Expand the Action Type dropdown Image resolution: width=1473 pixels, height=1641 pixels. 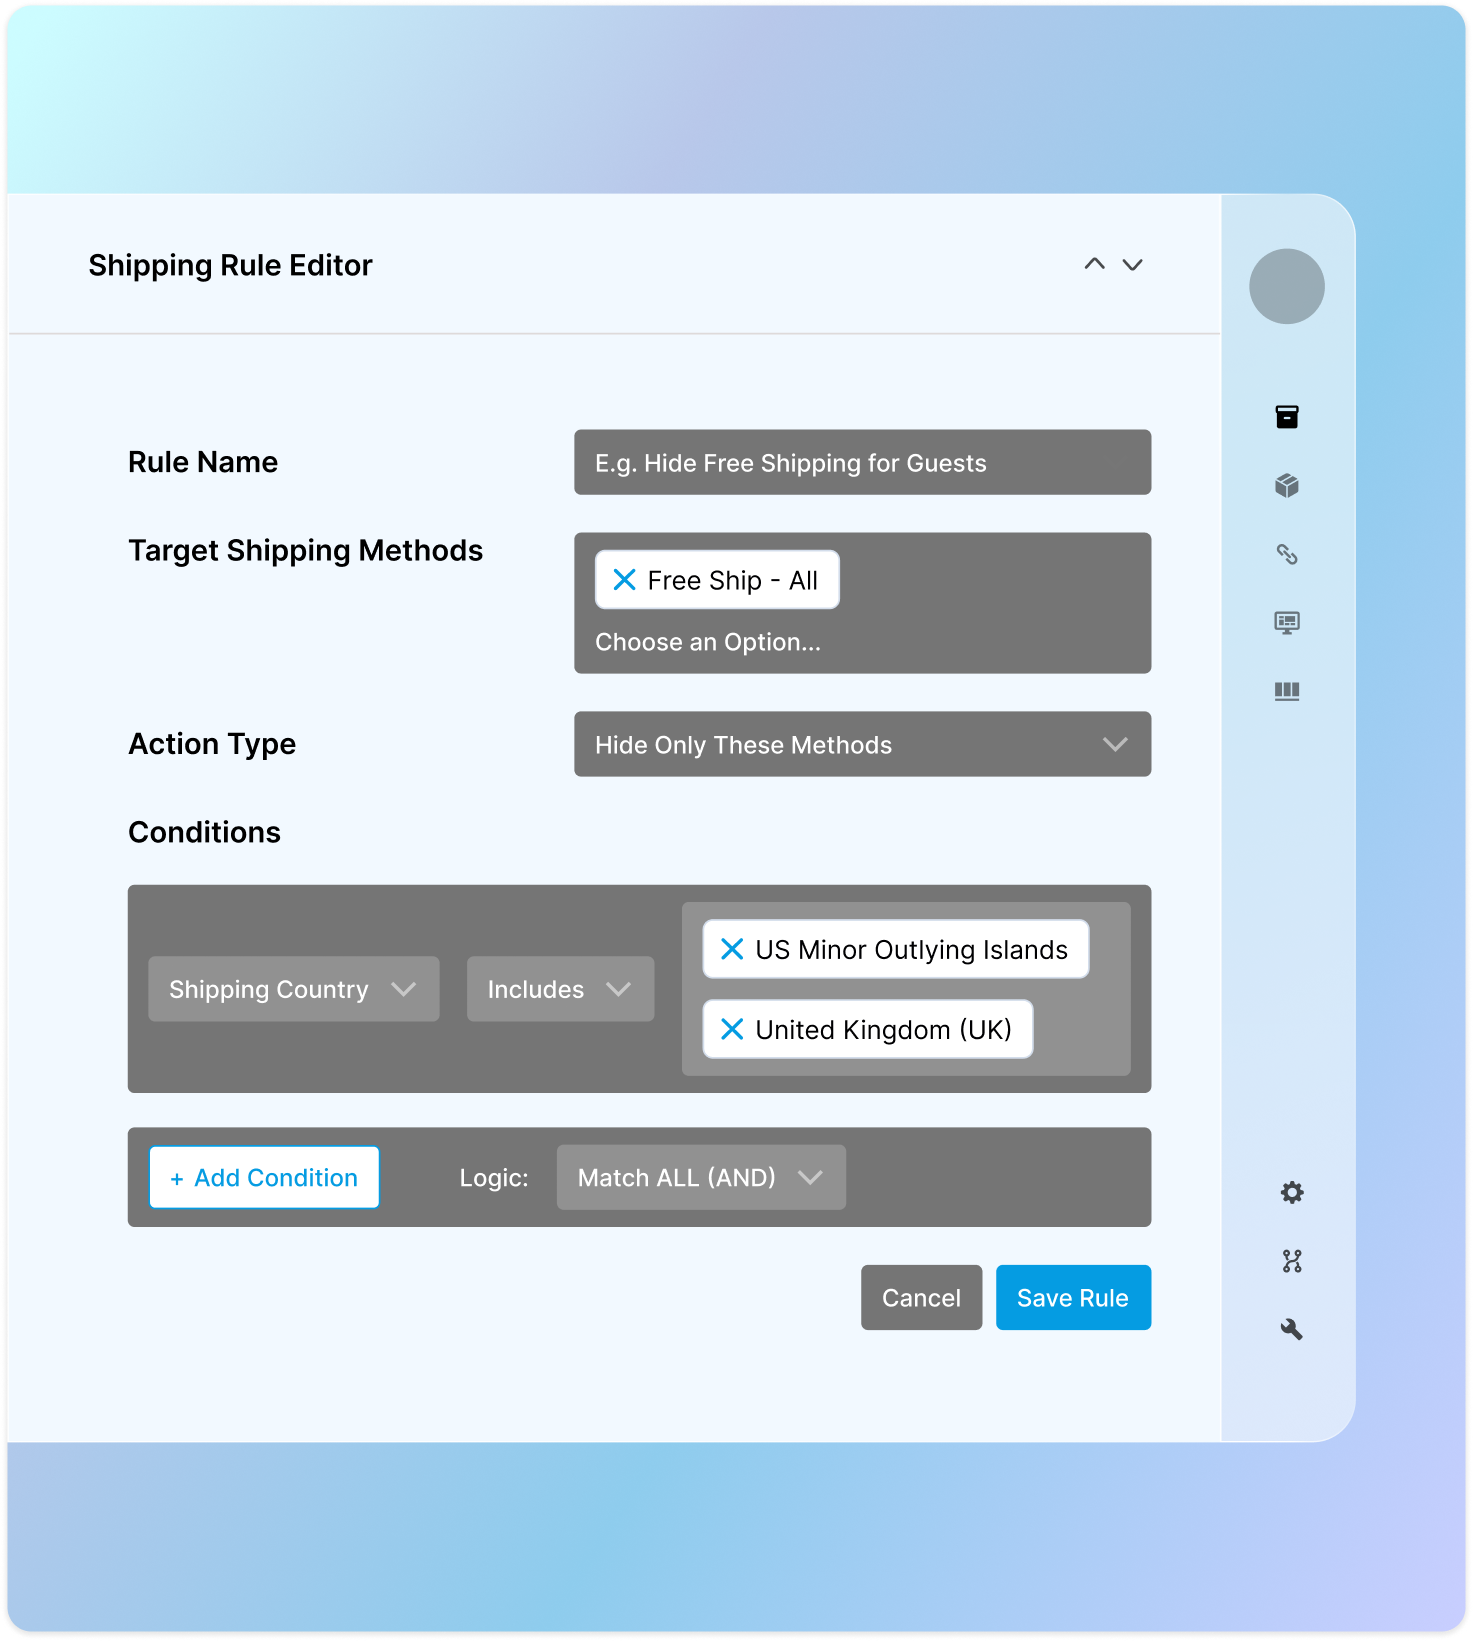(x=862, y=744)
